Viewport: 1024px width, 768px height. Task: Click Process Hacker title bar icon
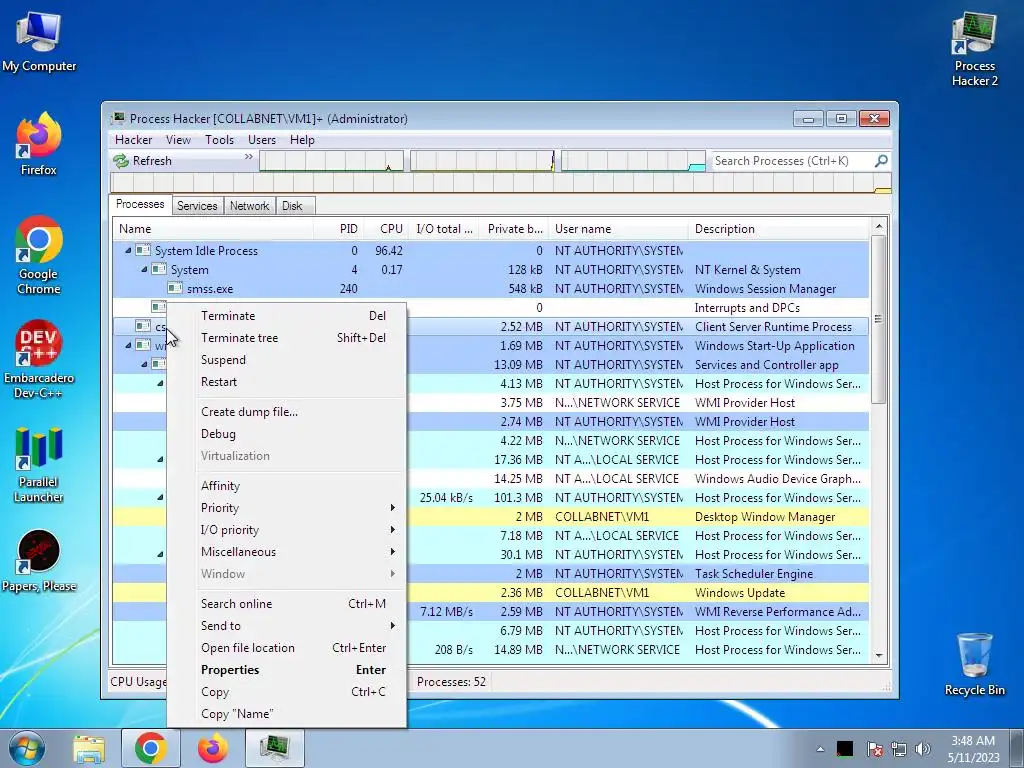tap(118, 118)
